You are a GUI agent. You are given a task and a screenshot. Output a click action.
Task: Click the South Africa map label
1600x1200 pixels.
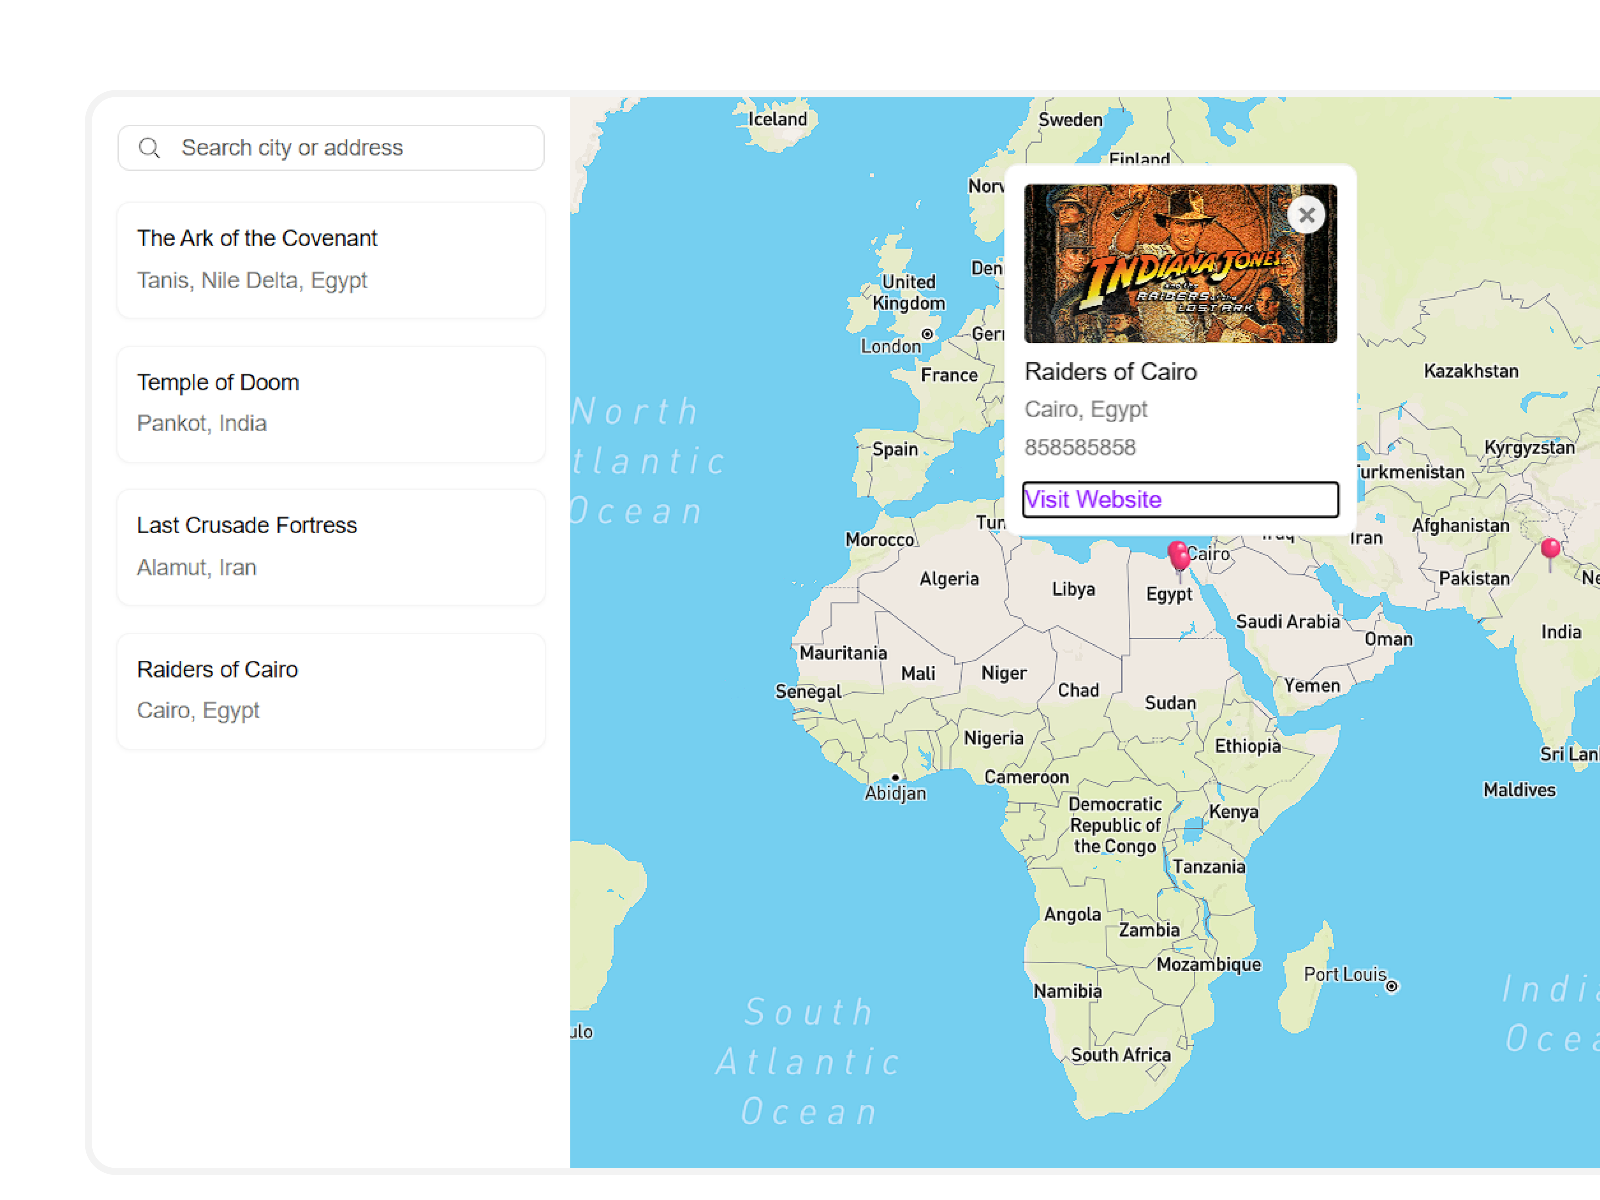click(1120, 1055)
